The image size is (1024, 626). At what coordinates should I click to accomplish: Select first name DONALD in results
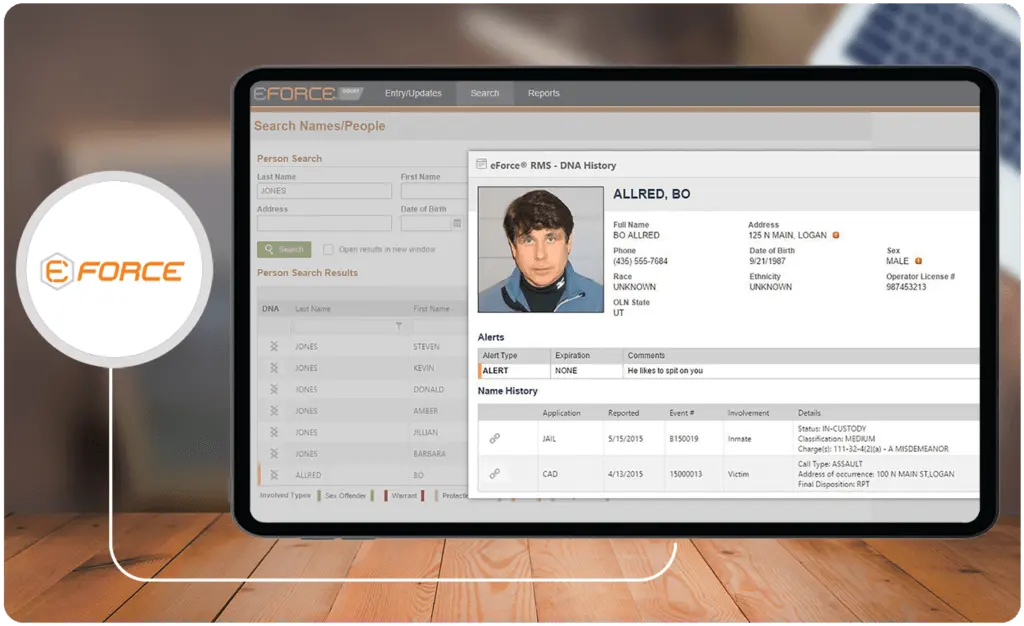point(428,390)
